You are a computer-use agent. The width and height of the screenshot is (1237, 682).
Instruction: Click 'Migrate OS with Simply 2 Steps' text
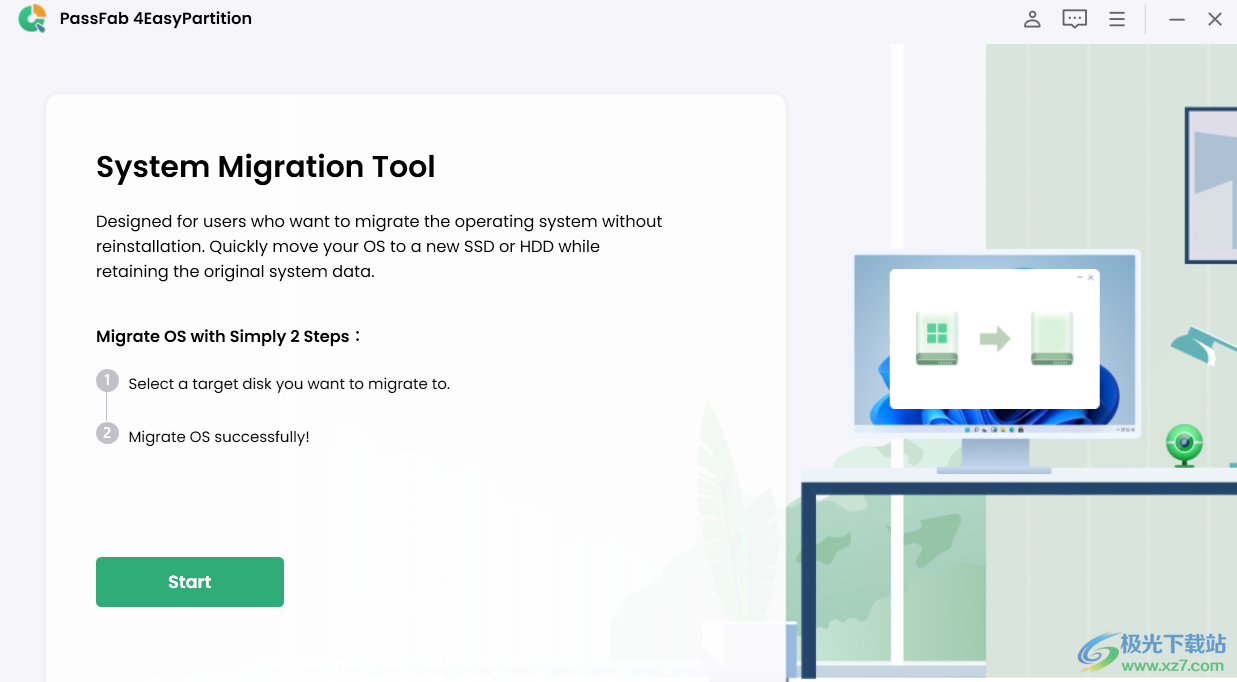(228, 337)
